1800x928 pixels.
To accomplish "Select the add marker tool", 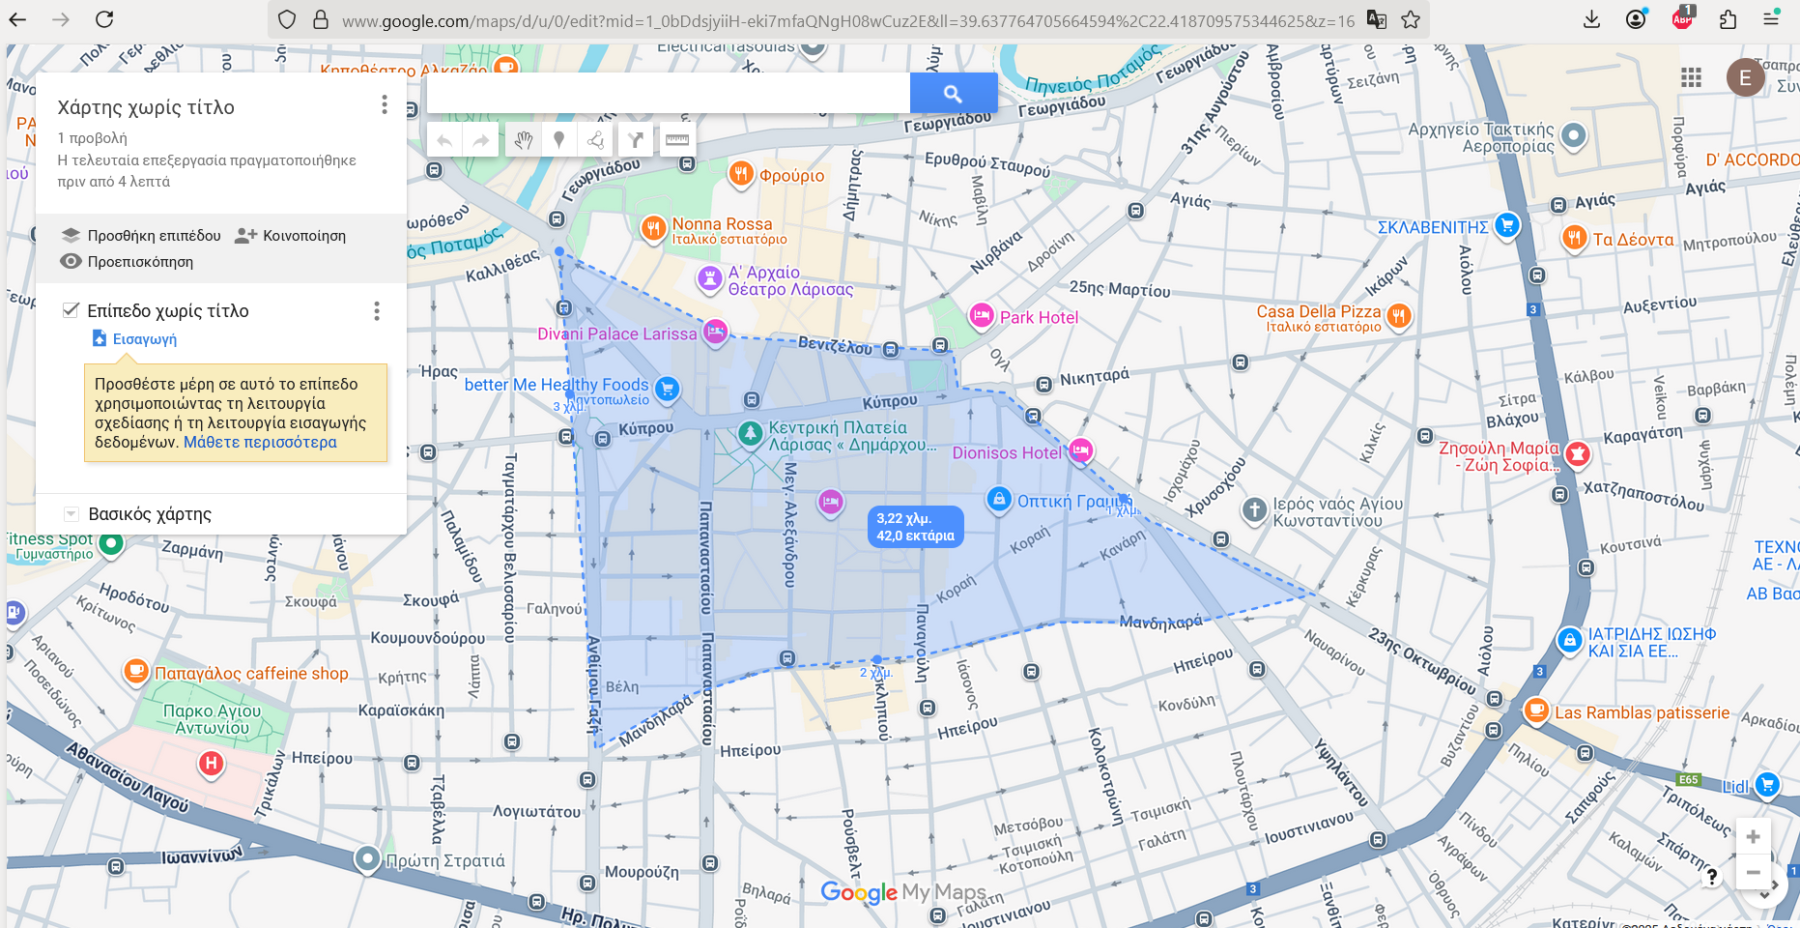I will 559,140.
